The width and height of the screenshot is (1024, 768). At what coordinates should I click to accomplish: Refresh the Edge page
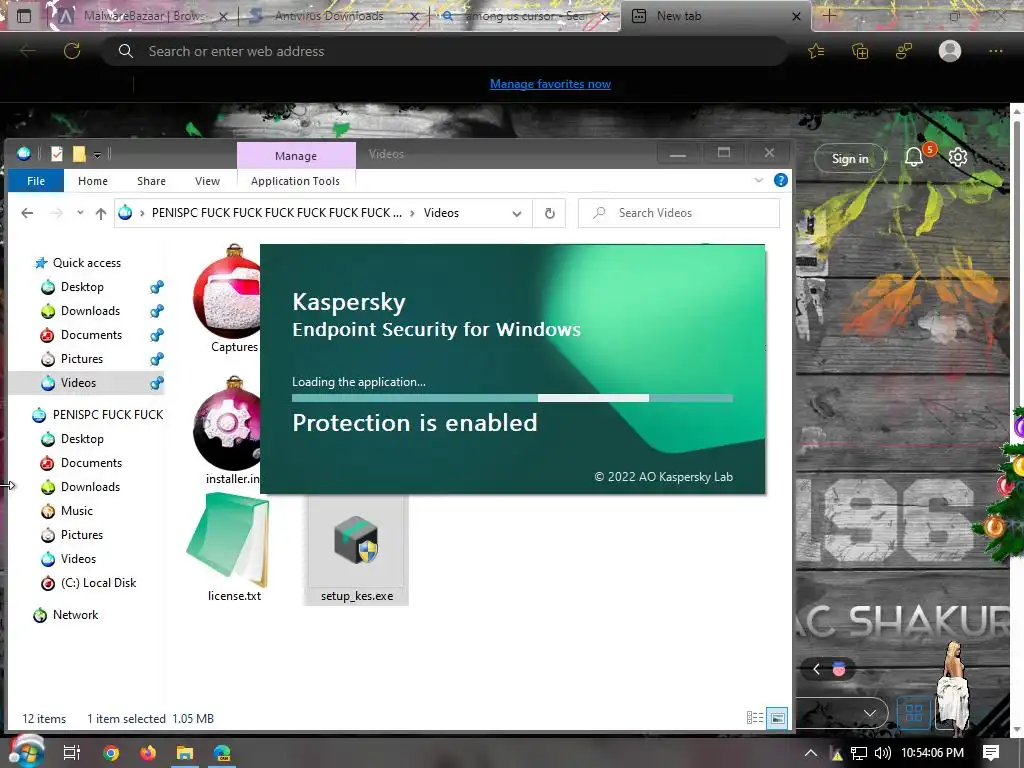(x=72, y=51)
